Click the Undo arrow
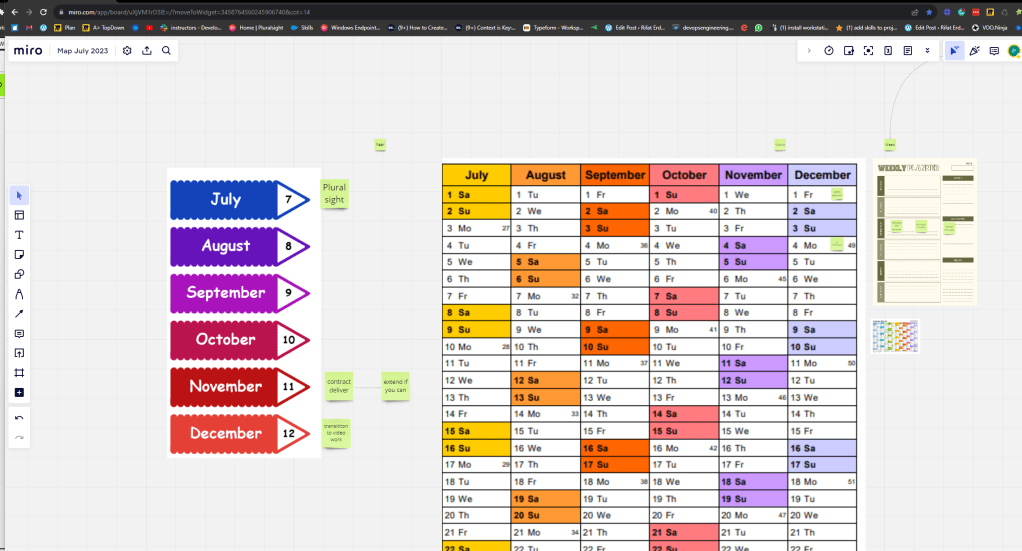This screenshot has width=1022, height=551. click(19, 418)
